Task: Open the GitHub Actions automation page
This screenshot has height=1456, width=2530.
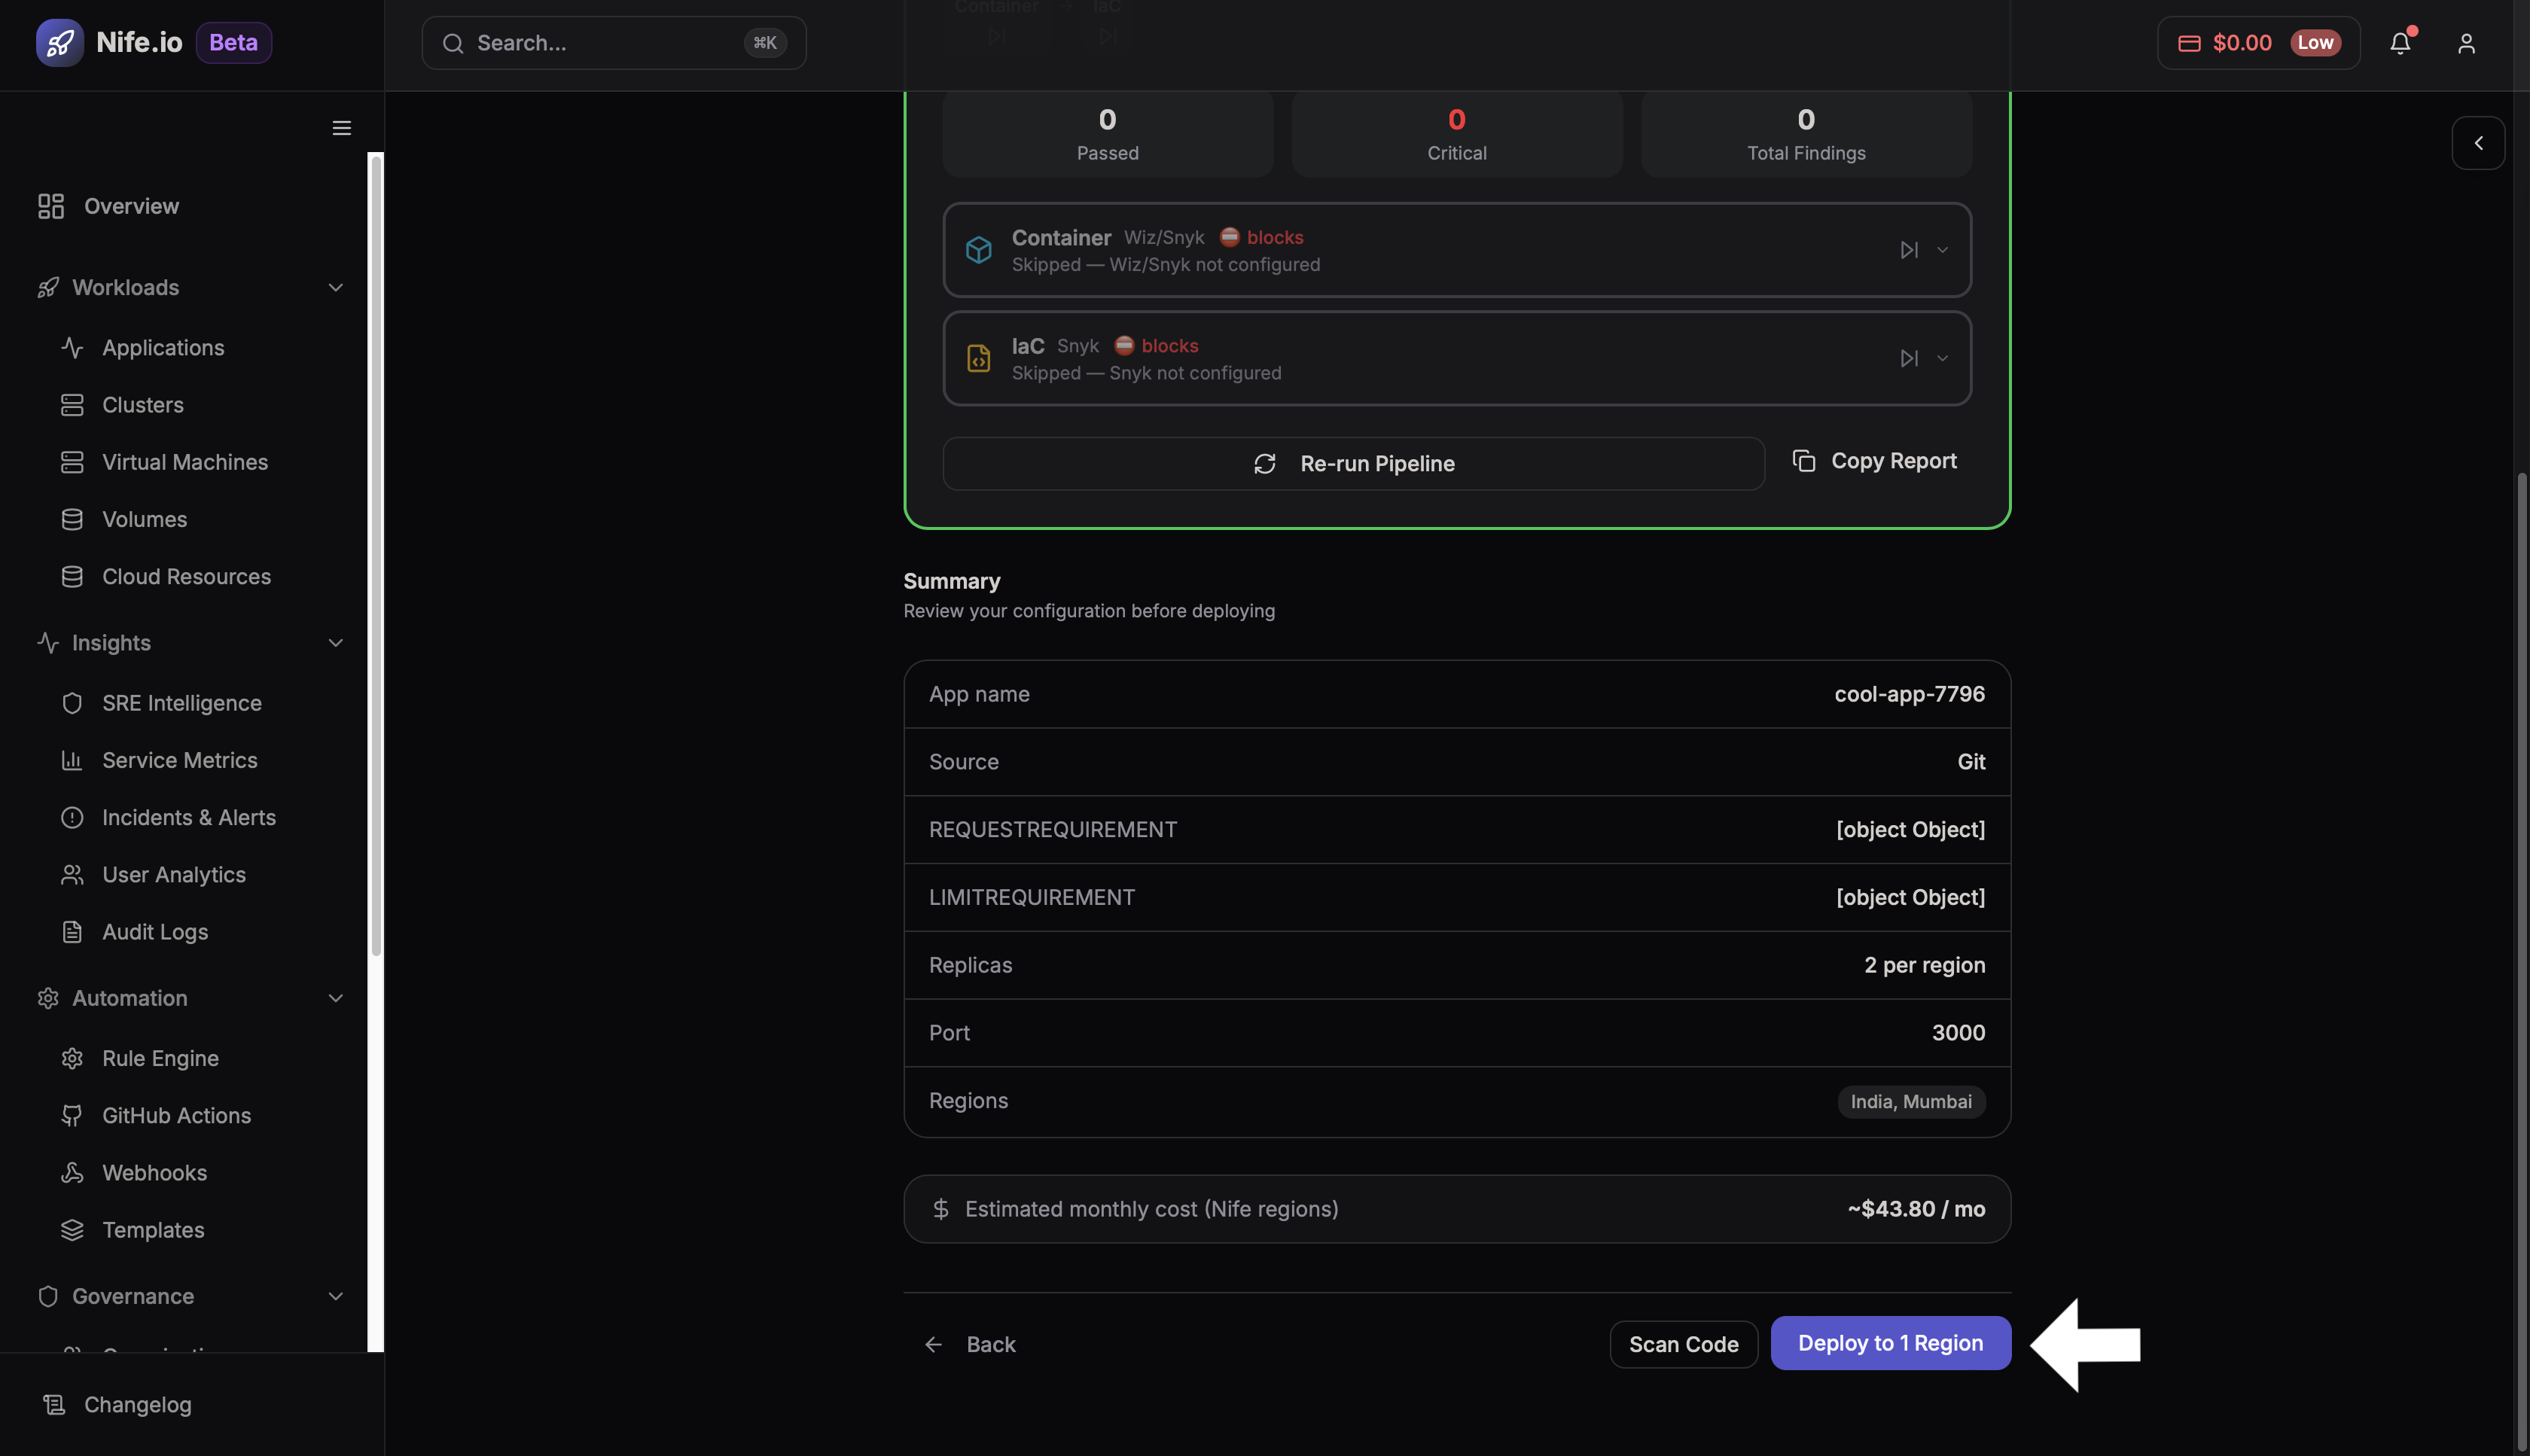Action: pos(176,1115)
